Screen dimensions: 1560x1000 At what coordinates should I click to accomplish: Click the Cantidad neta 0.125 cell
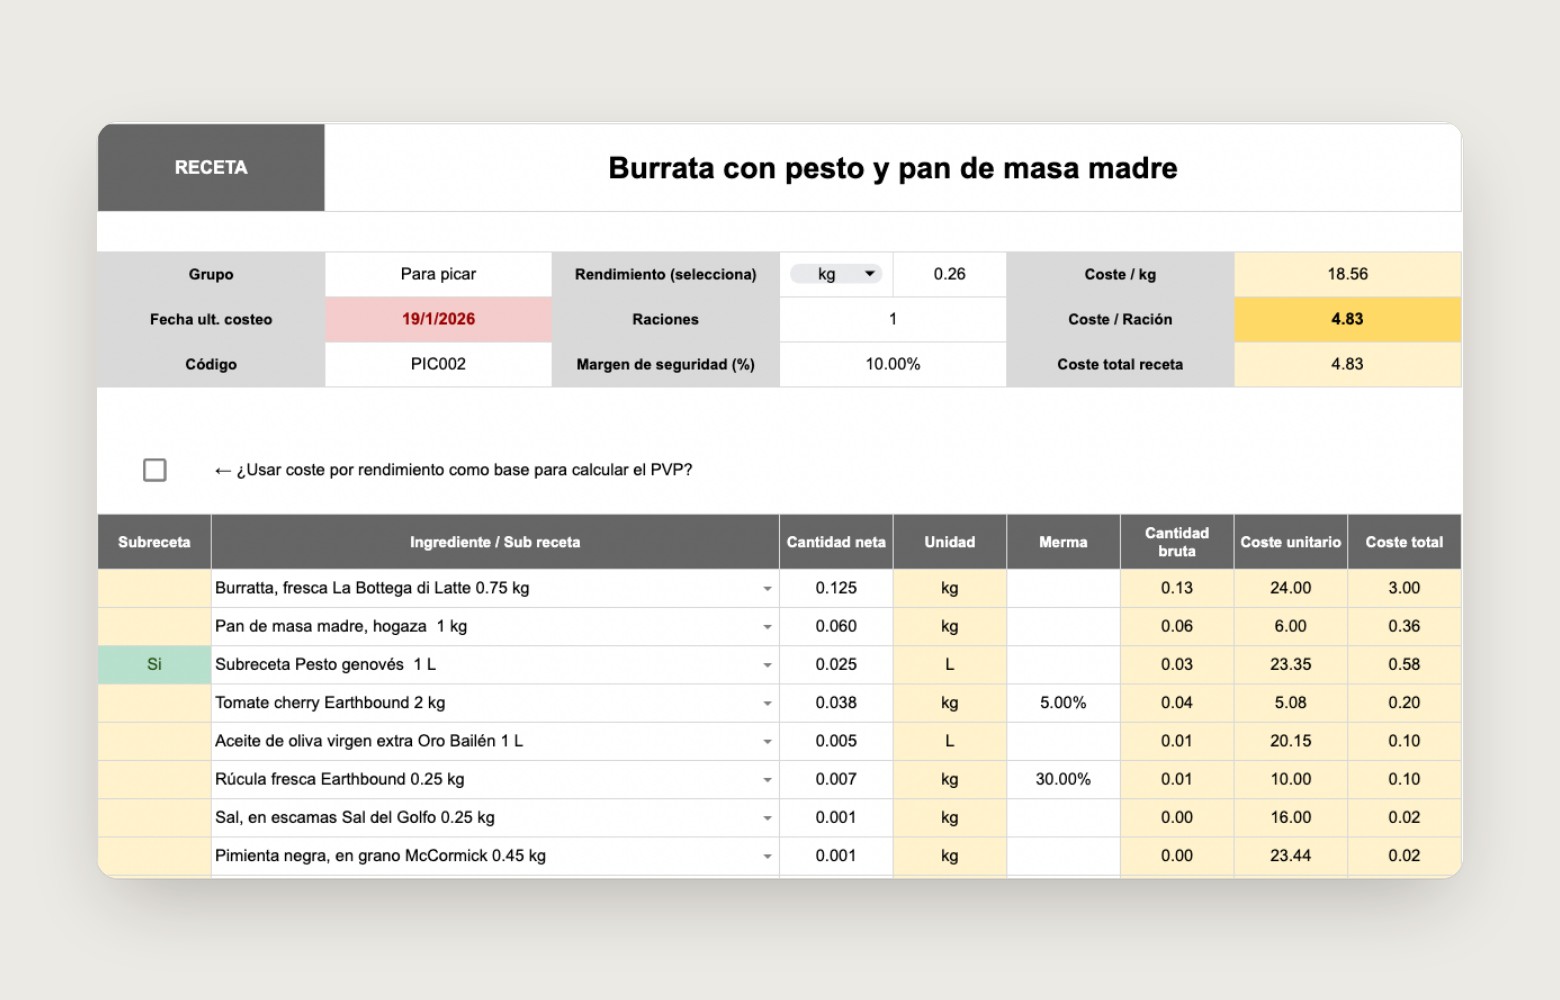(x=836, y=588)
